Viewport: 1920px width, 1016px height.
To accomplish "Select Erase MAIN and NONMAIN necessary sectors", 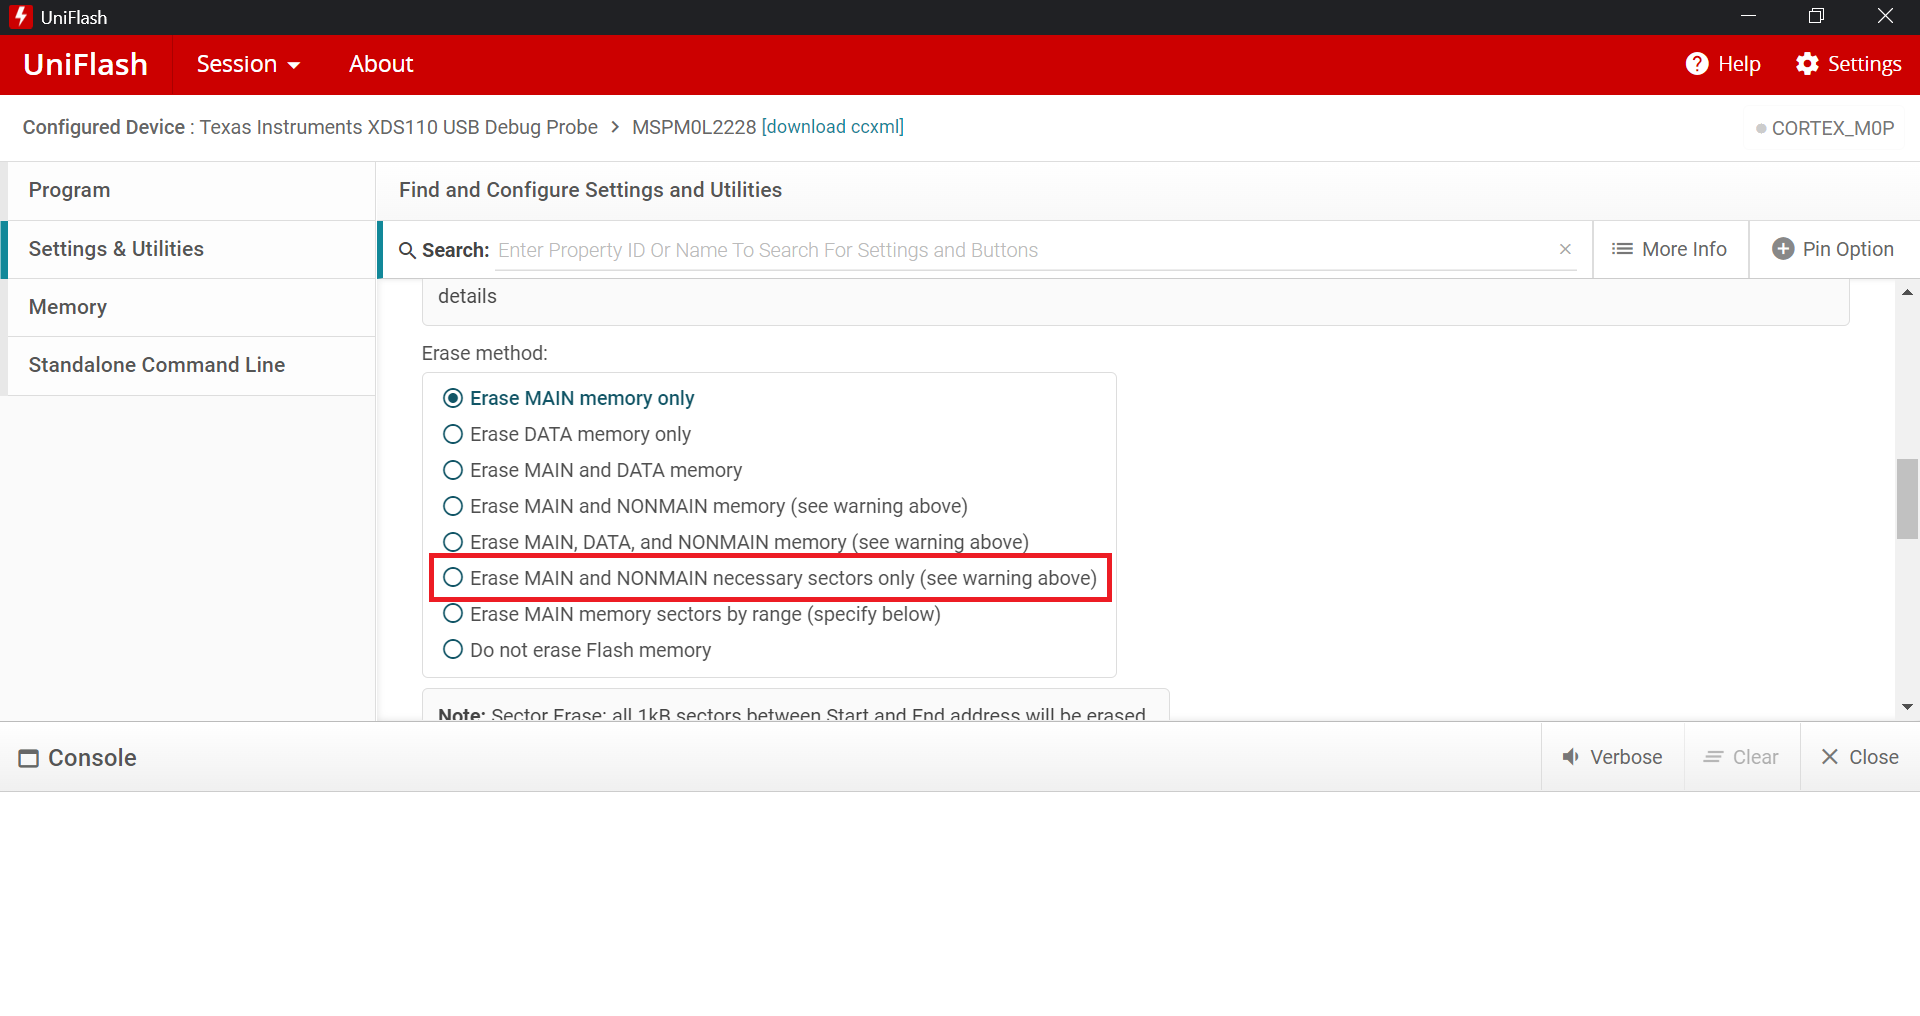I will [x=453, y=578].
